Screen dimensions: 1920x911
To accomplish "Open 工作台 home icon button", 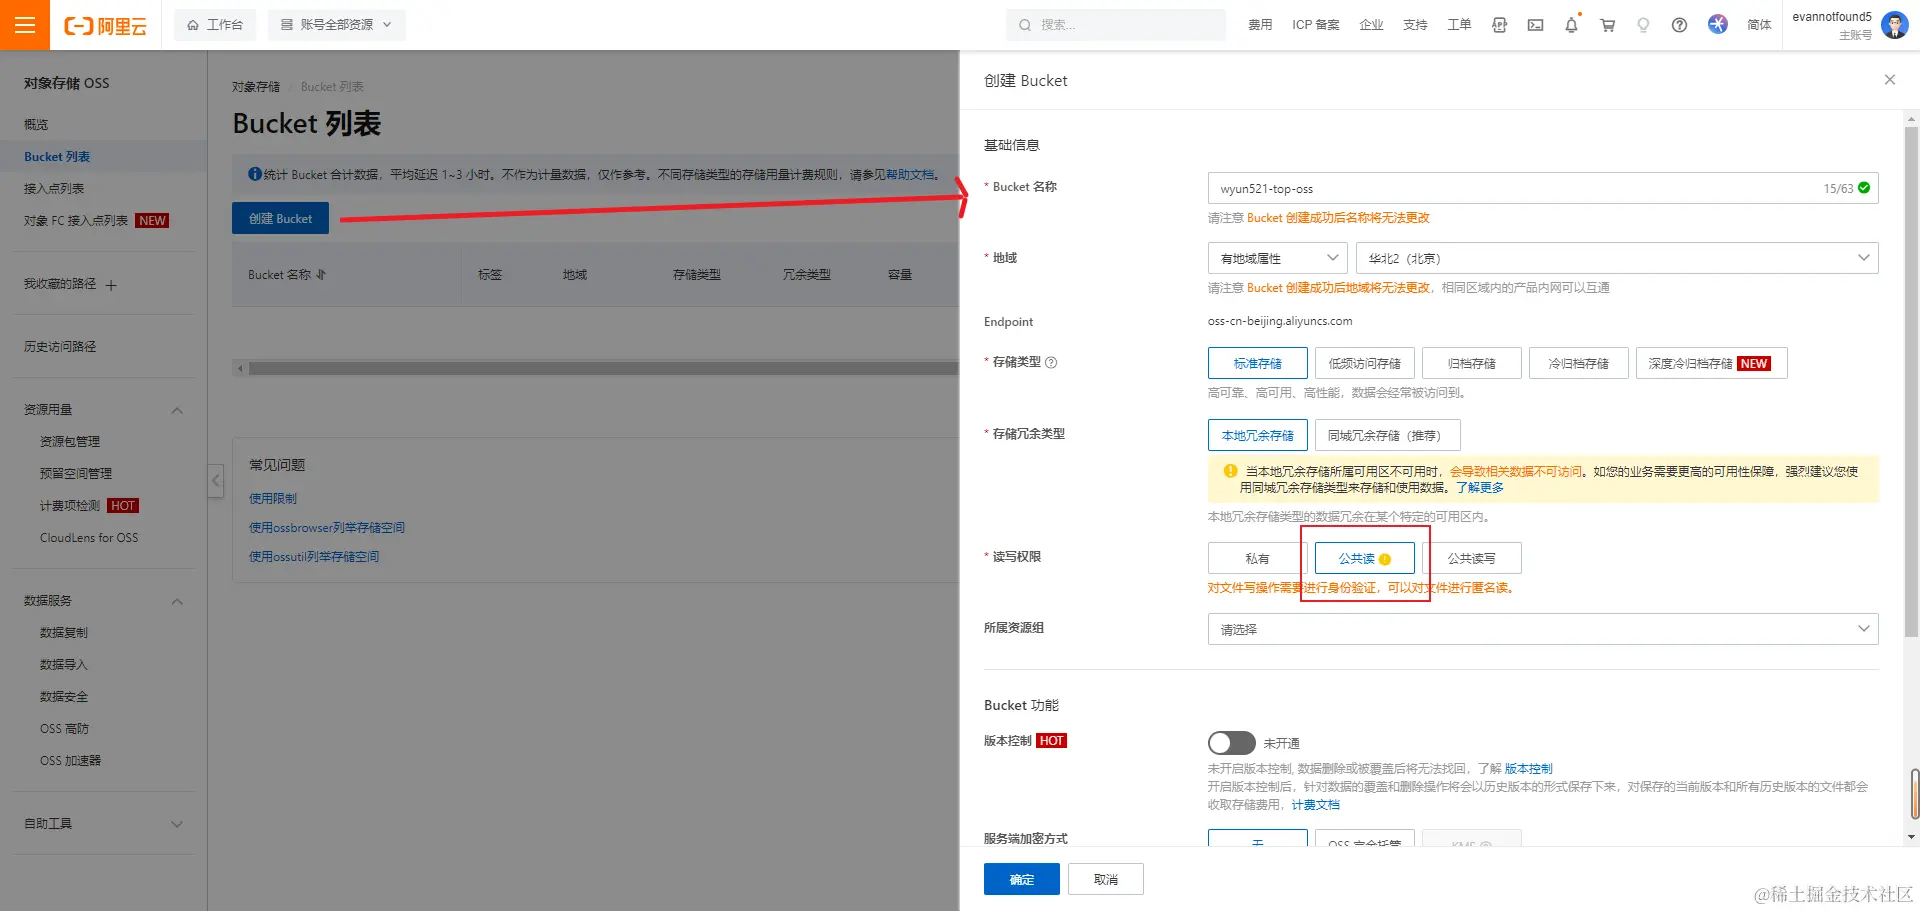I will pos(215,25).
